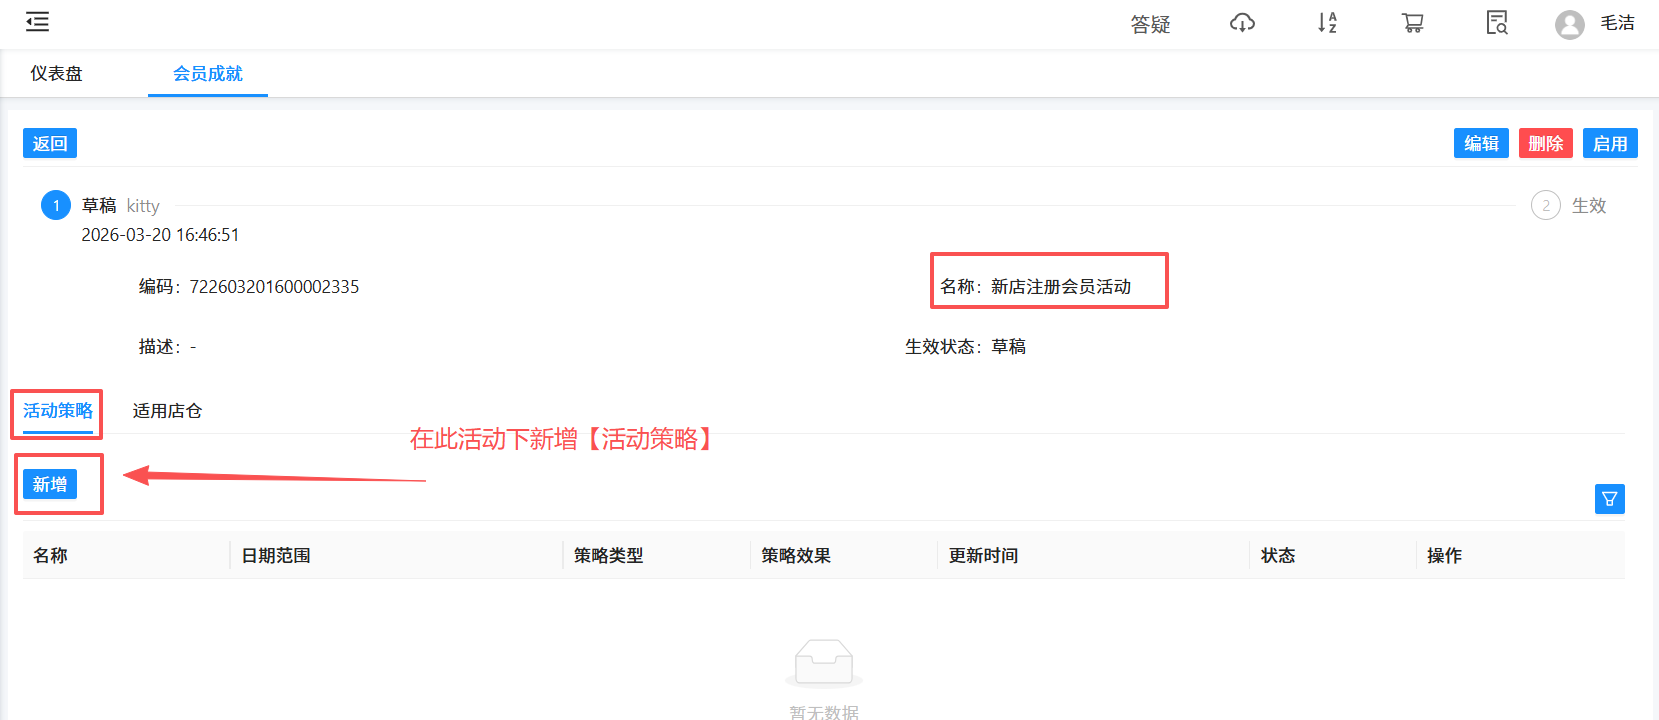Switch to the 仪表盘 tab

coord(56,74)
